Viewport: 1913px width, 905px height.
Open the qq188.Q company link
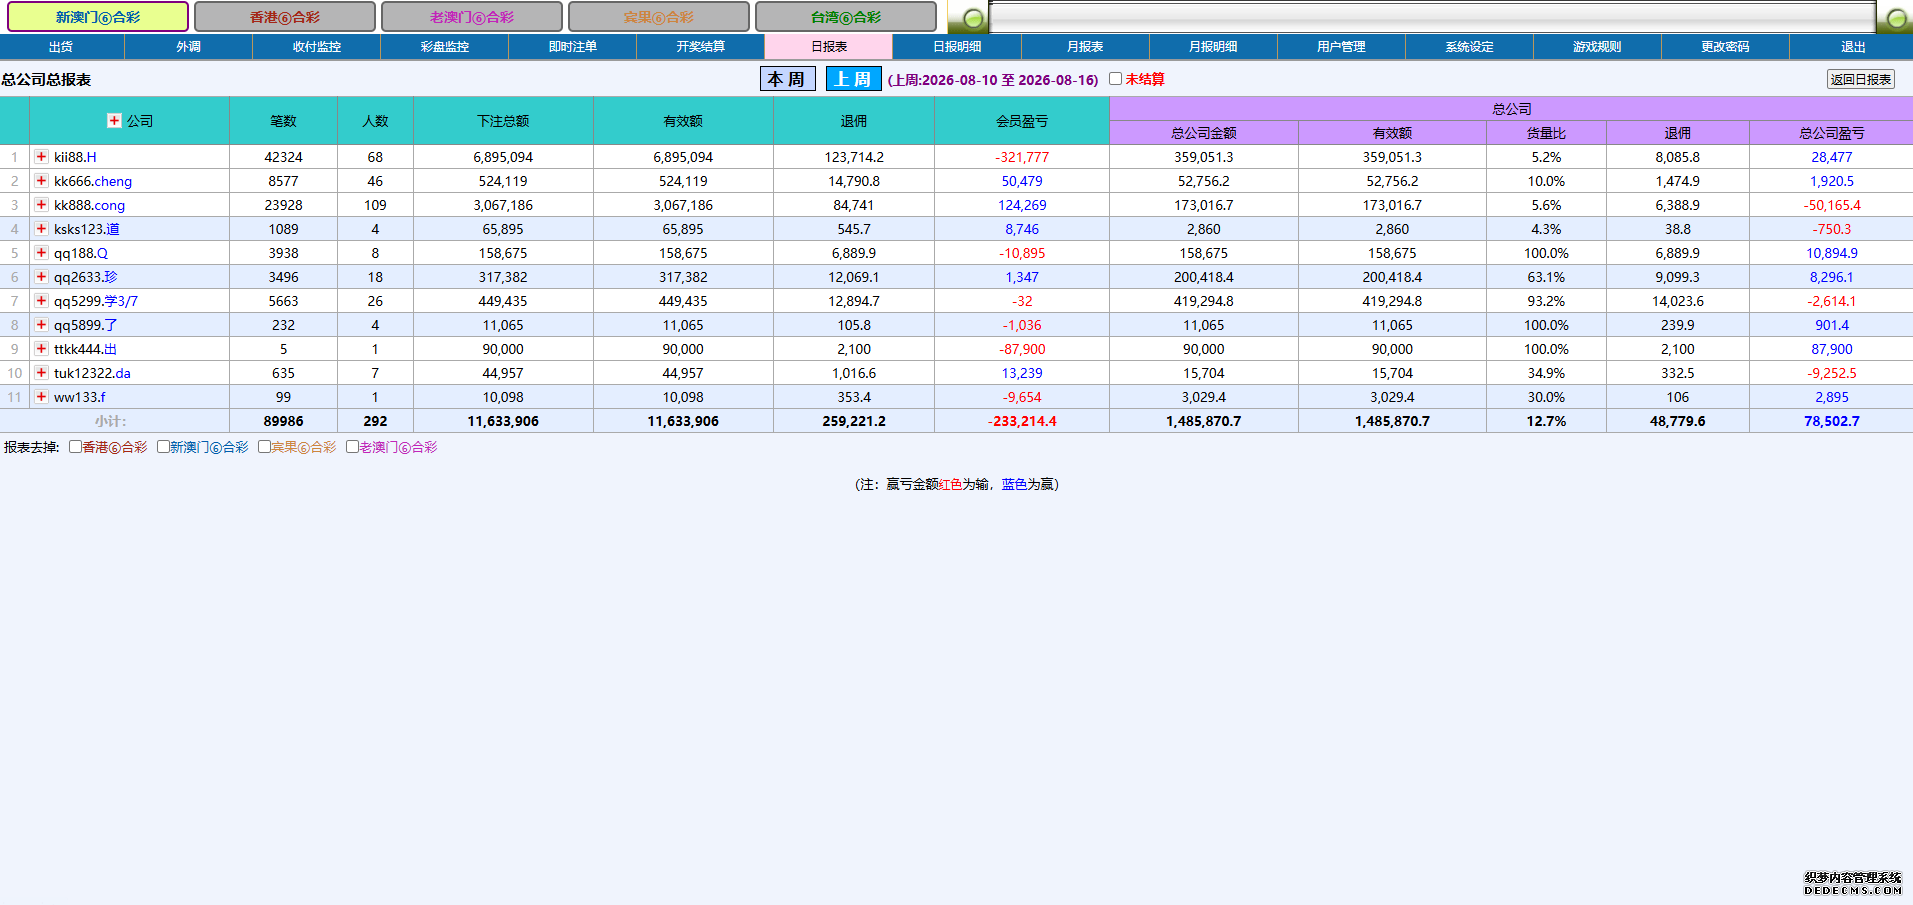[x=81, y=253]
